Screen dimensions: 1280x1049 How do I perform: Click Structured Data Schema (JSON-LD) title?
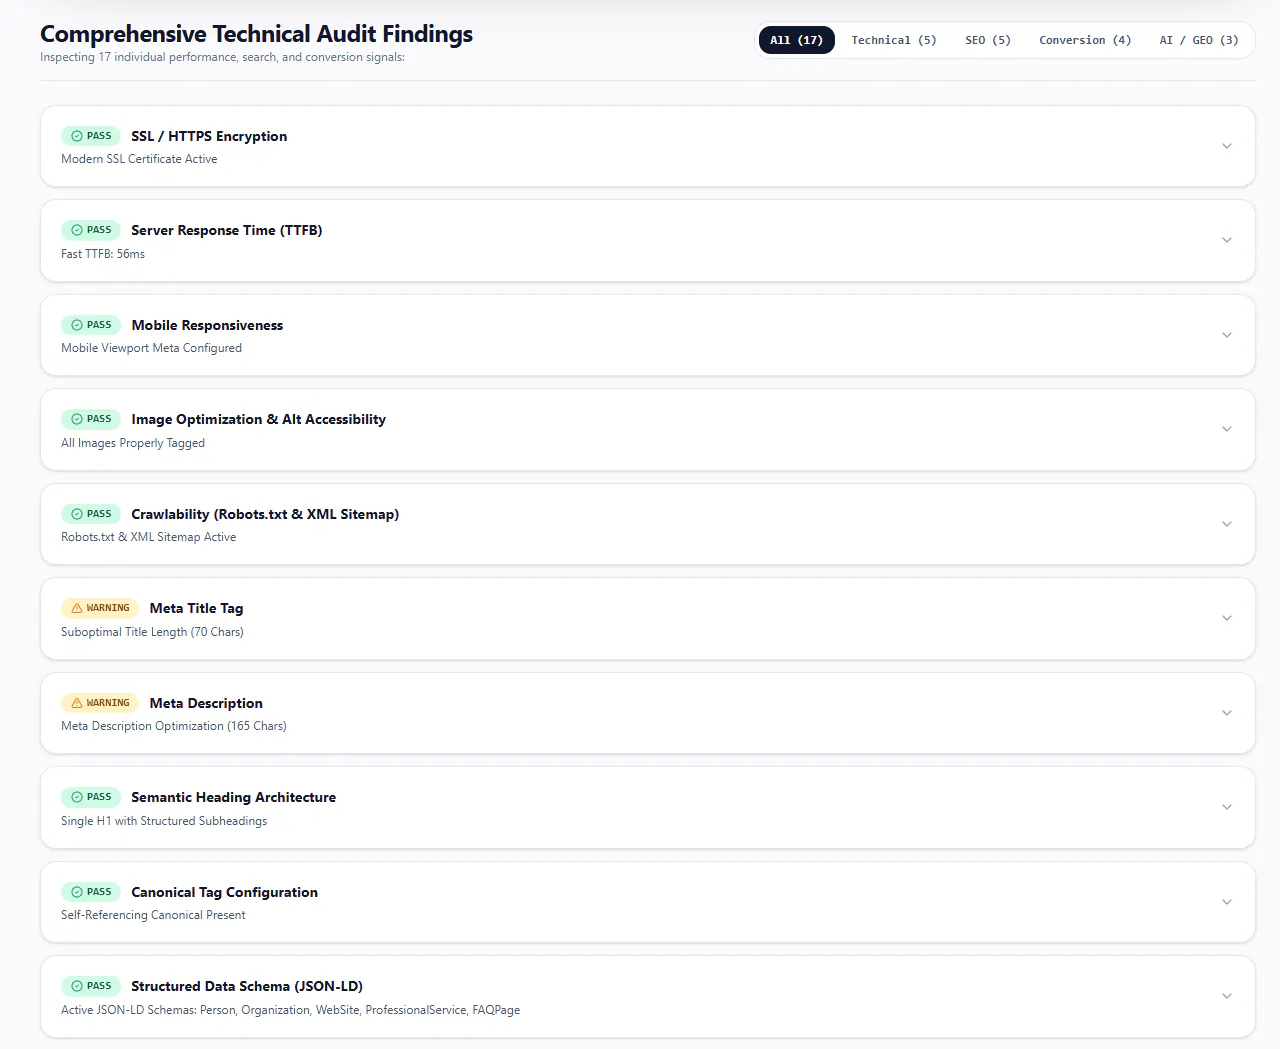pos(247,986)
